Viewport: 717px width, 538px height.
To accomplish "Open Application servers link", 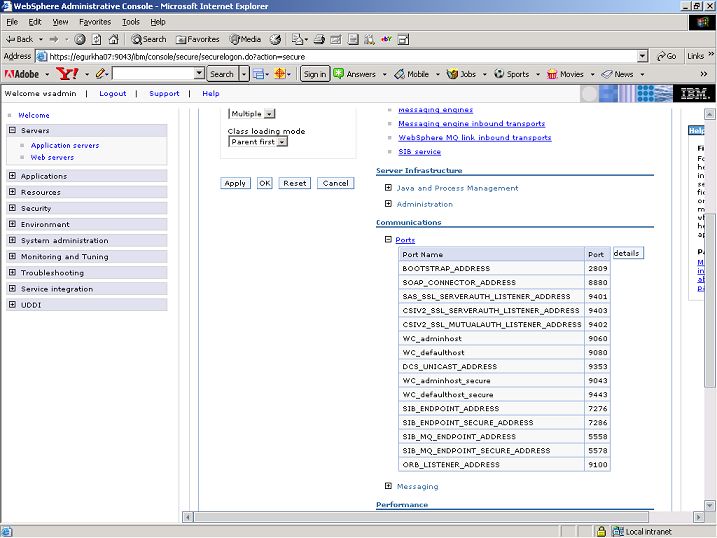I will coord(65,145).
